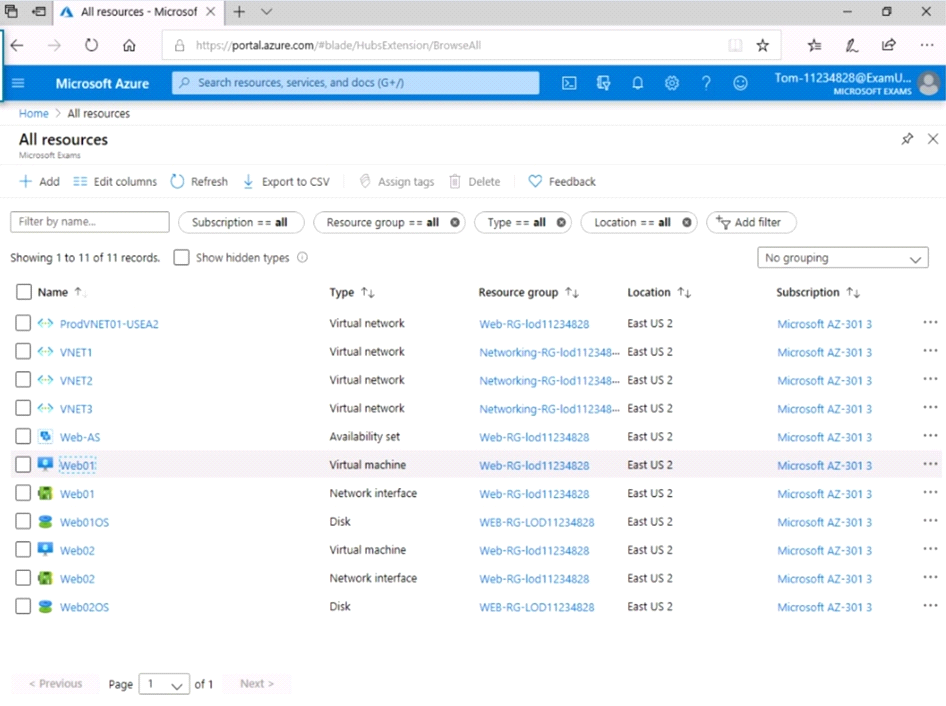Viewport: 946px width, 706px height.
Task: Open the page number dropdown
Action: [164, 684]
